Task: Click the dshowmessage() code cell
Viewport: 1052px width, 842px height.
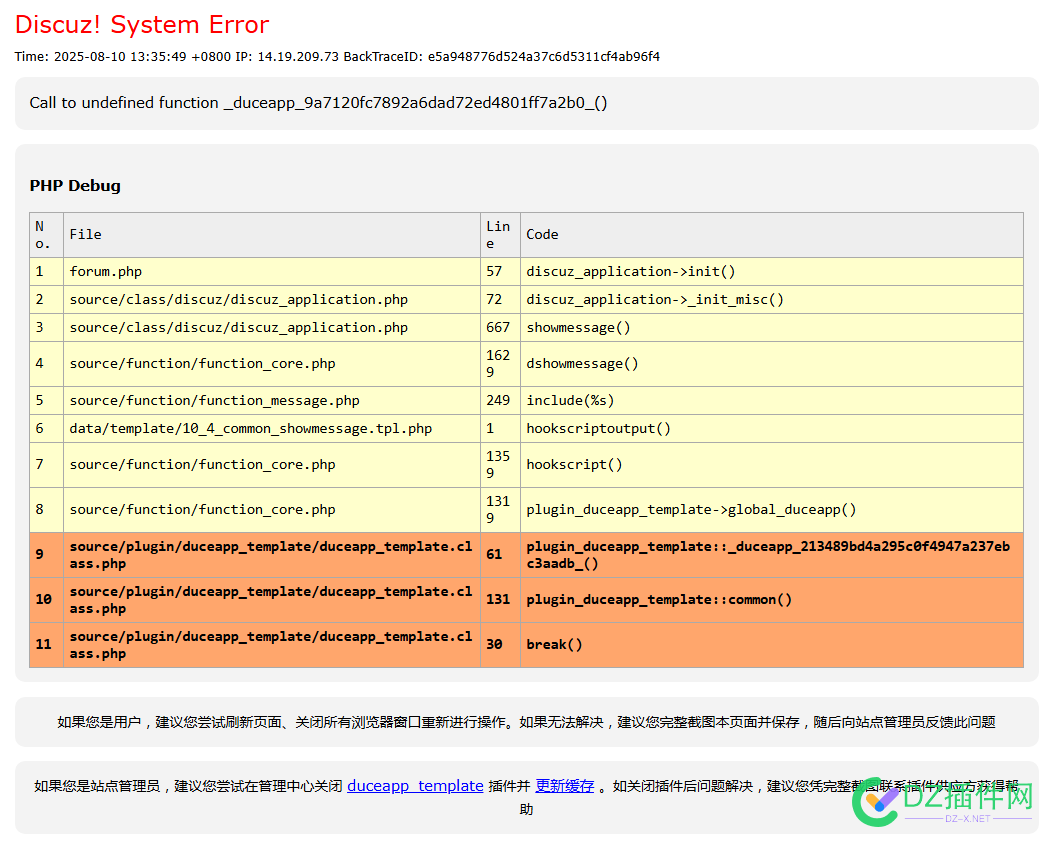Action: pyautogui.click(x=772, y=364)
